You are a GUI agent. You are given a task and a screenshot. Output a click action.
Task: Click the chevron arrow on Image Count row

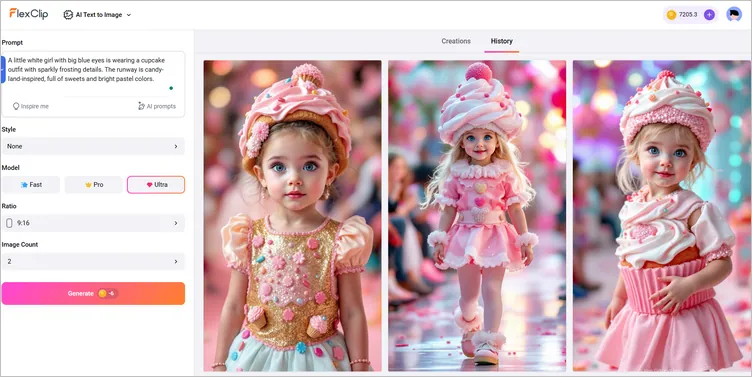(x=176, y=261)
